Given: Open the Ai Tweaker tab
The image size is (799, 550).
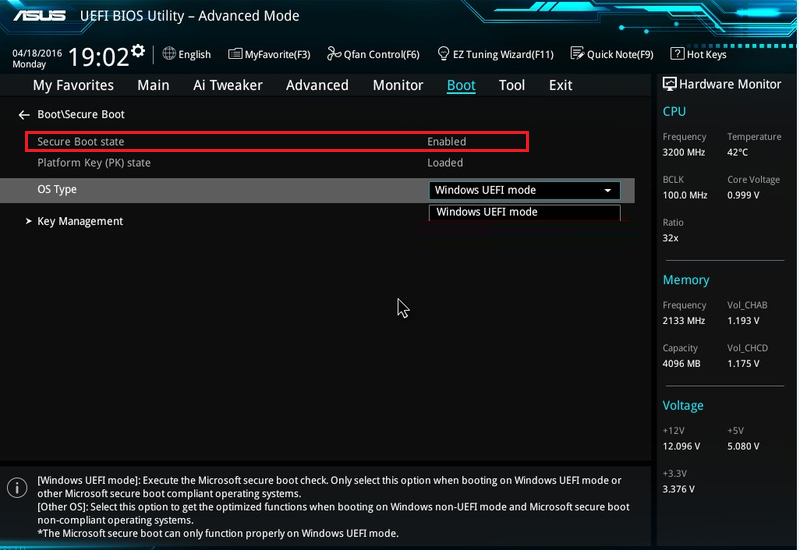Looking at the screenshot, I should click(228, 85).
